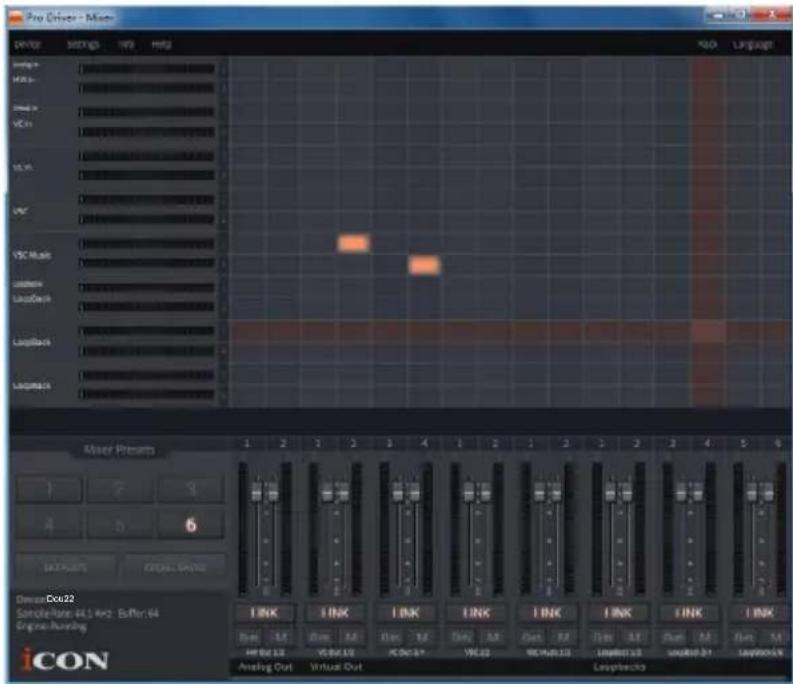Mute the second strip with its M button
This screenshot has height=684, width=793.
[350, 636]
